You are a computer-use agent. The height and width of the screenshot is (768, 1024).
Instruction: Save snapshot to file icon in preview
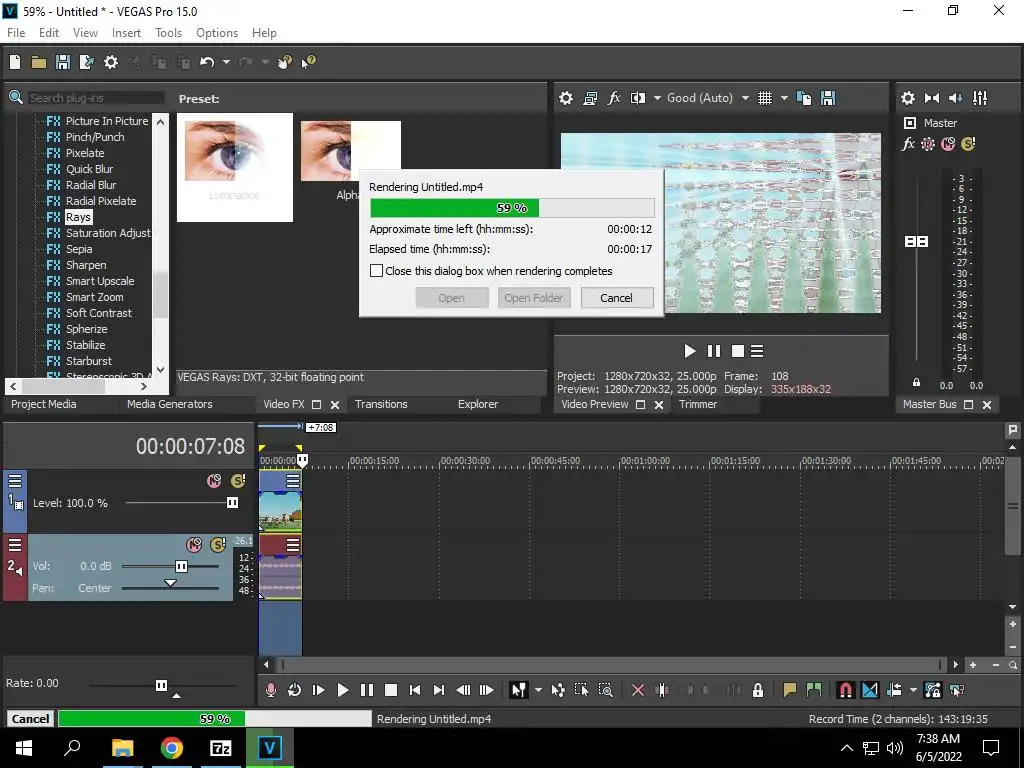pyautogui.click(x=828, y=98)
